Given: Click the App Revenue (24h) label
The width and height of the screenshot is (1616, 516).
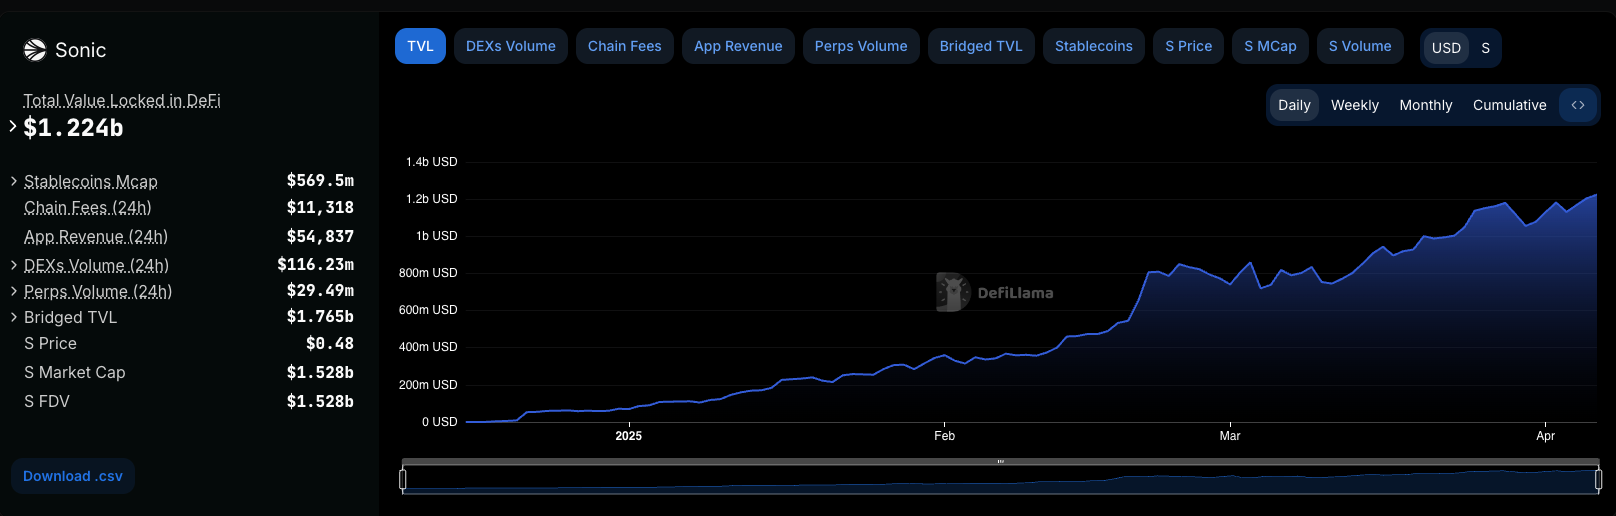Looking at the screenshot, I should (96, 236).
